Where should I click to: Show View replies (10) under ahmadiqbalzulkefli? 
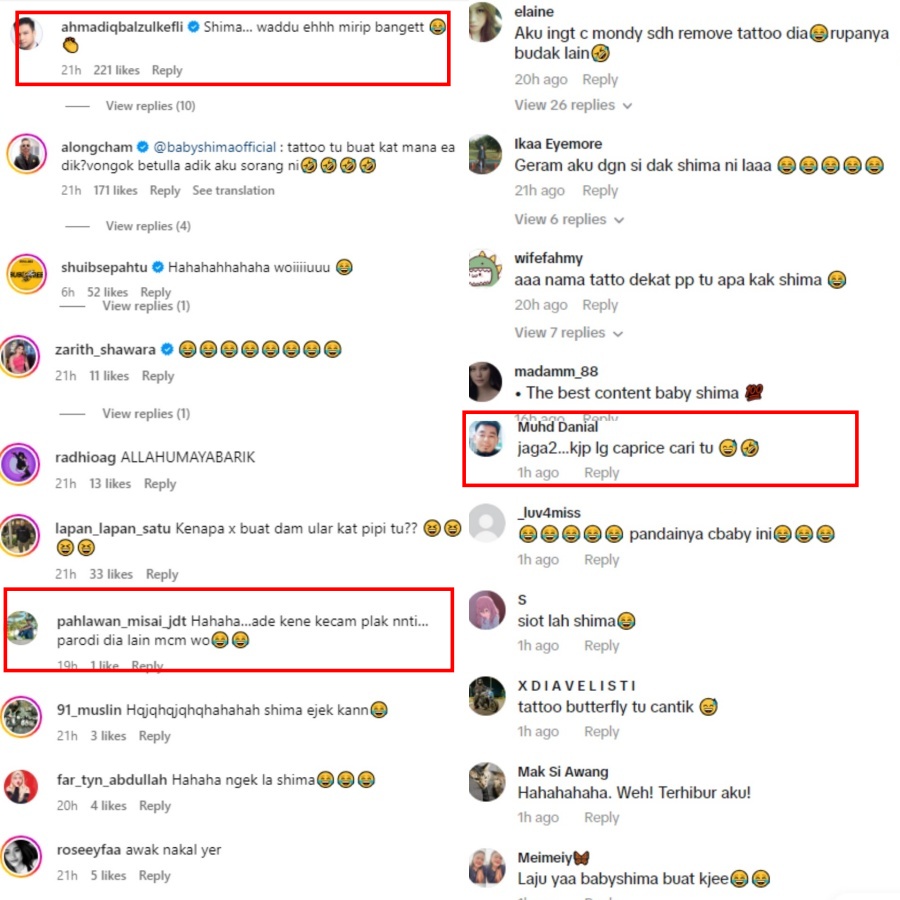[150, 106]
